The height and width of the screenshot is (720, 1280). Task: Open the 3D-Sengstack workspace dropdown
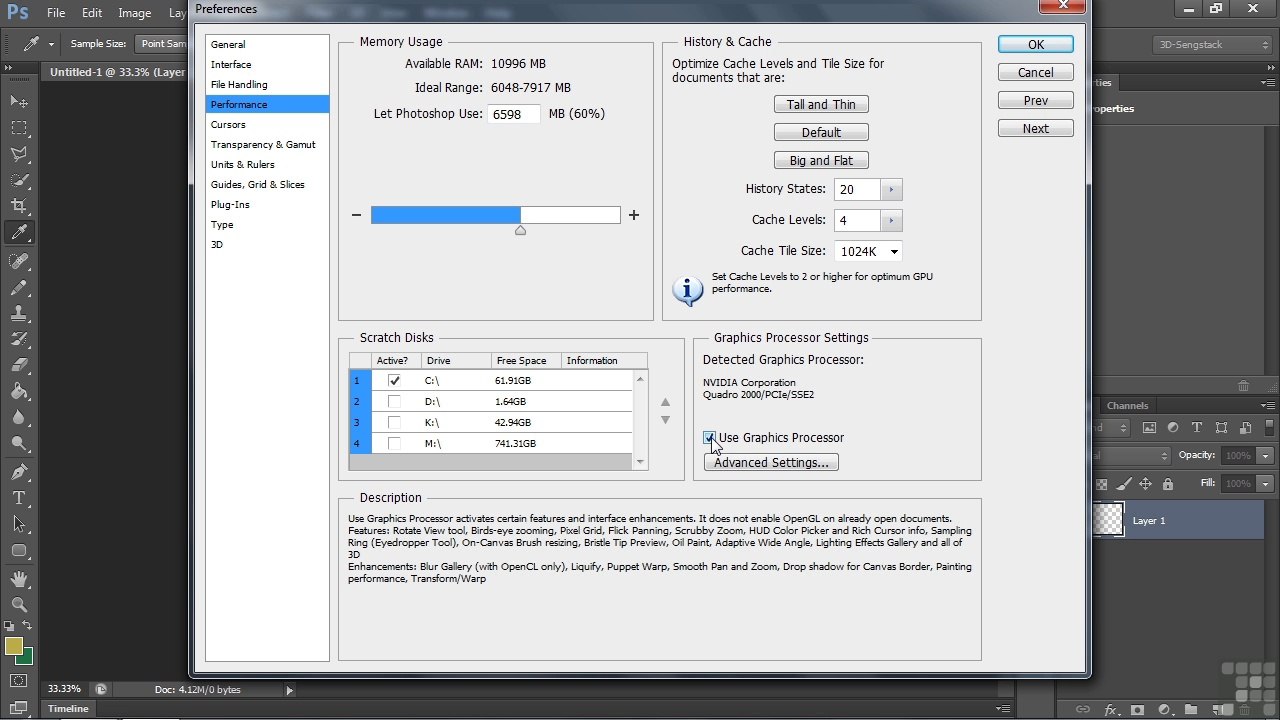(1211, 45)
